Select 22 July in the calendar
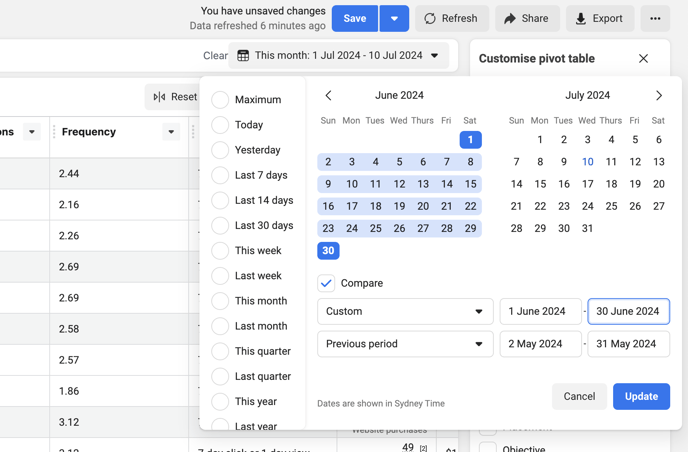The width and height of the screenshot is (688, 452). [540, 206]
